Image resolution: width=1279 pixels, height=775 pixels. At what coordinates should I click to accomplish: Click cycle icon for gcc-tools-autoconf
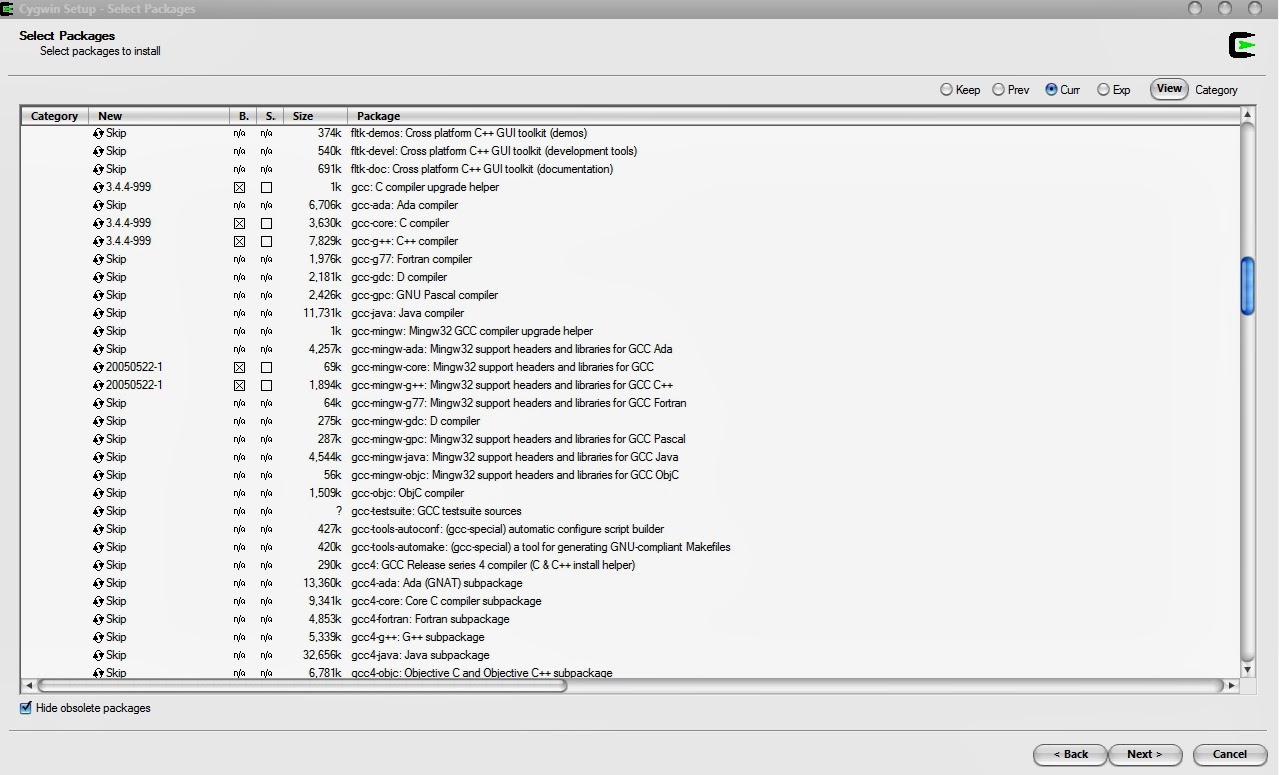(99, 529)
